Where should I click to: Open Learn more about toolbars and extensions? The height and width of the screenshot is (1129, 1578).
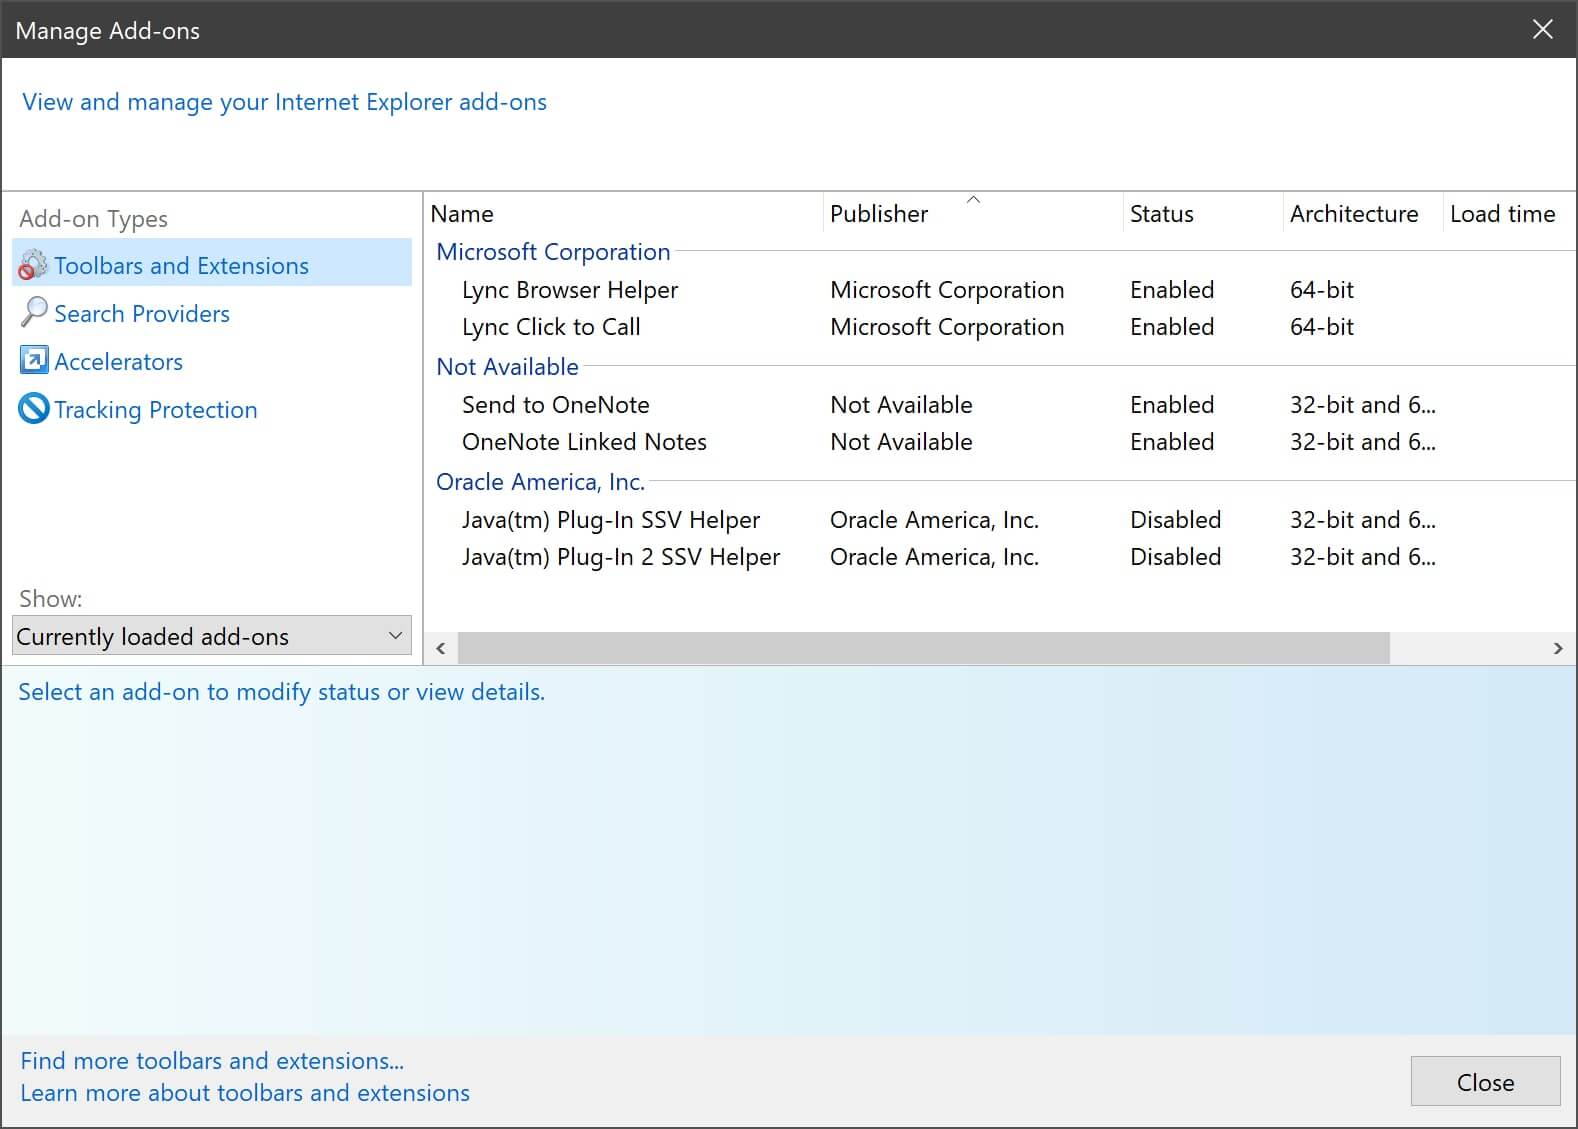245,1093
